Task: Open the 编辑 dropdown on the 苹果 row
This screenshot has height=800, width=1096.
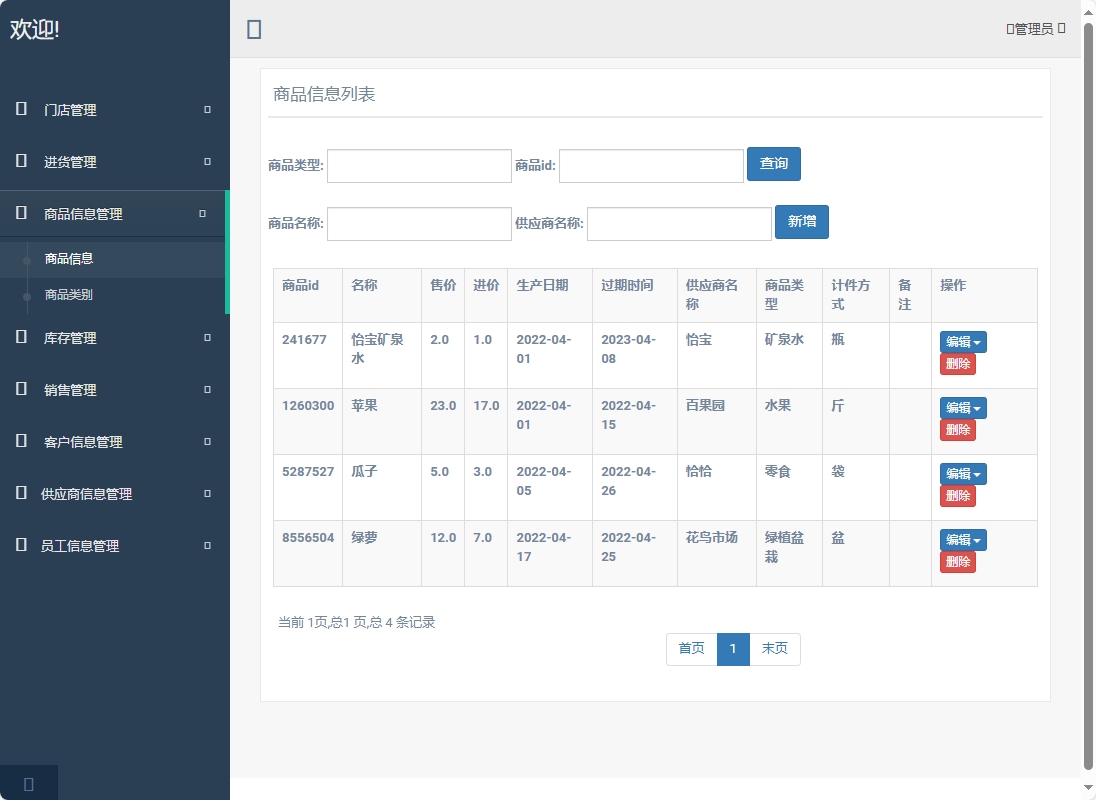Action: (962, 408)
